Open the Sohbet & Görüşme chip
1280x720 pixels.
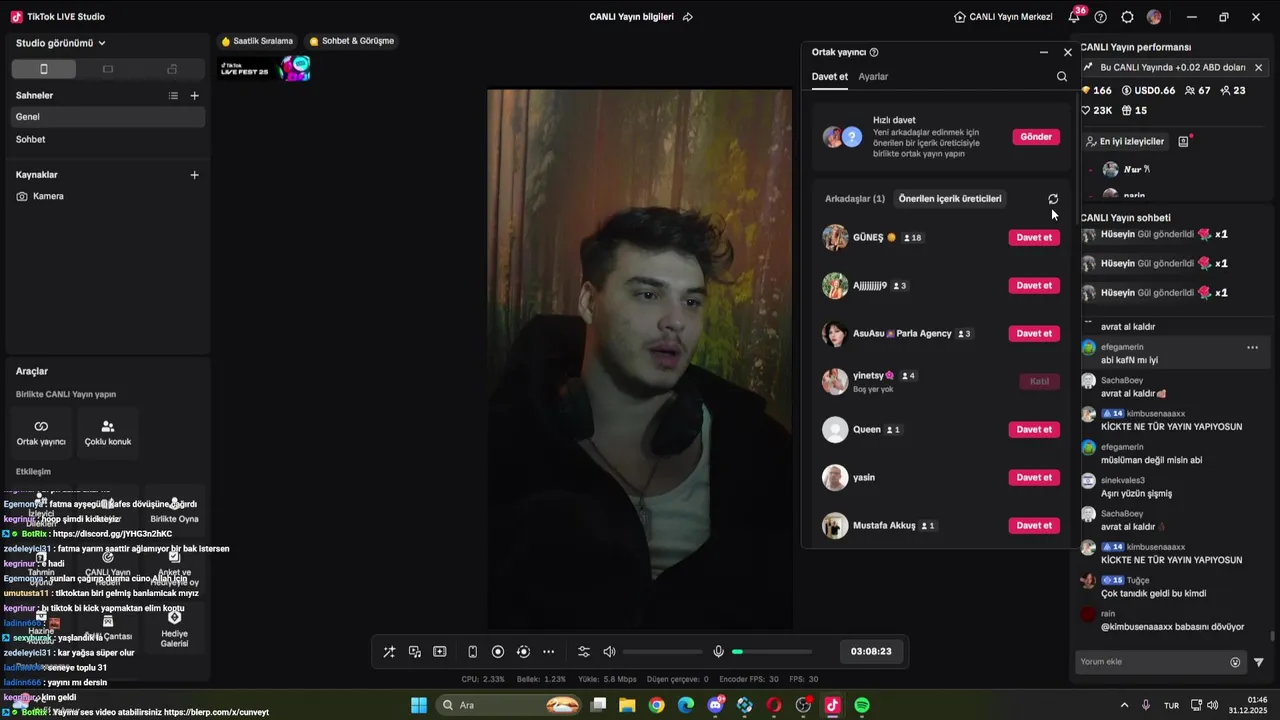[x=351, y=41]
